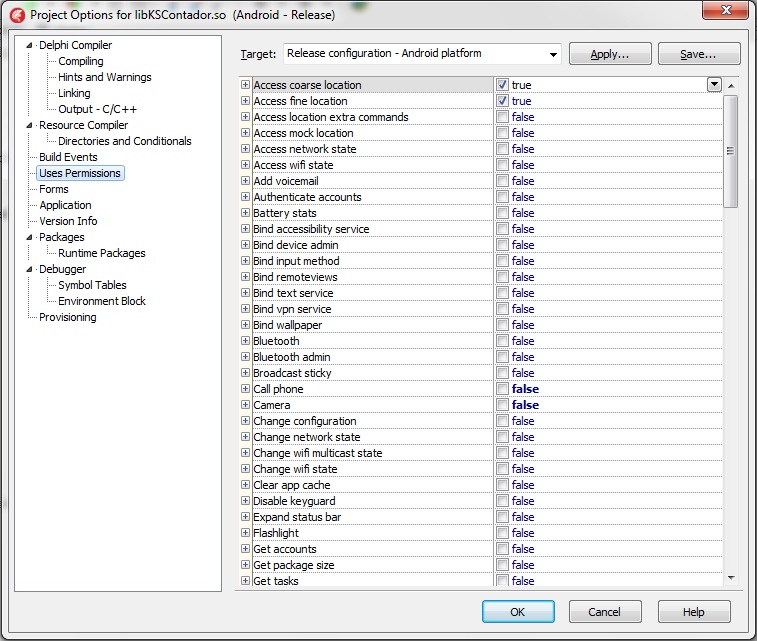Uncheck the Access fine location checkbox
This screenshot has width=757, height=641.
tap(502, 101)
